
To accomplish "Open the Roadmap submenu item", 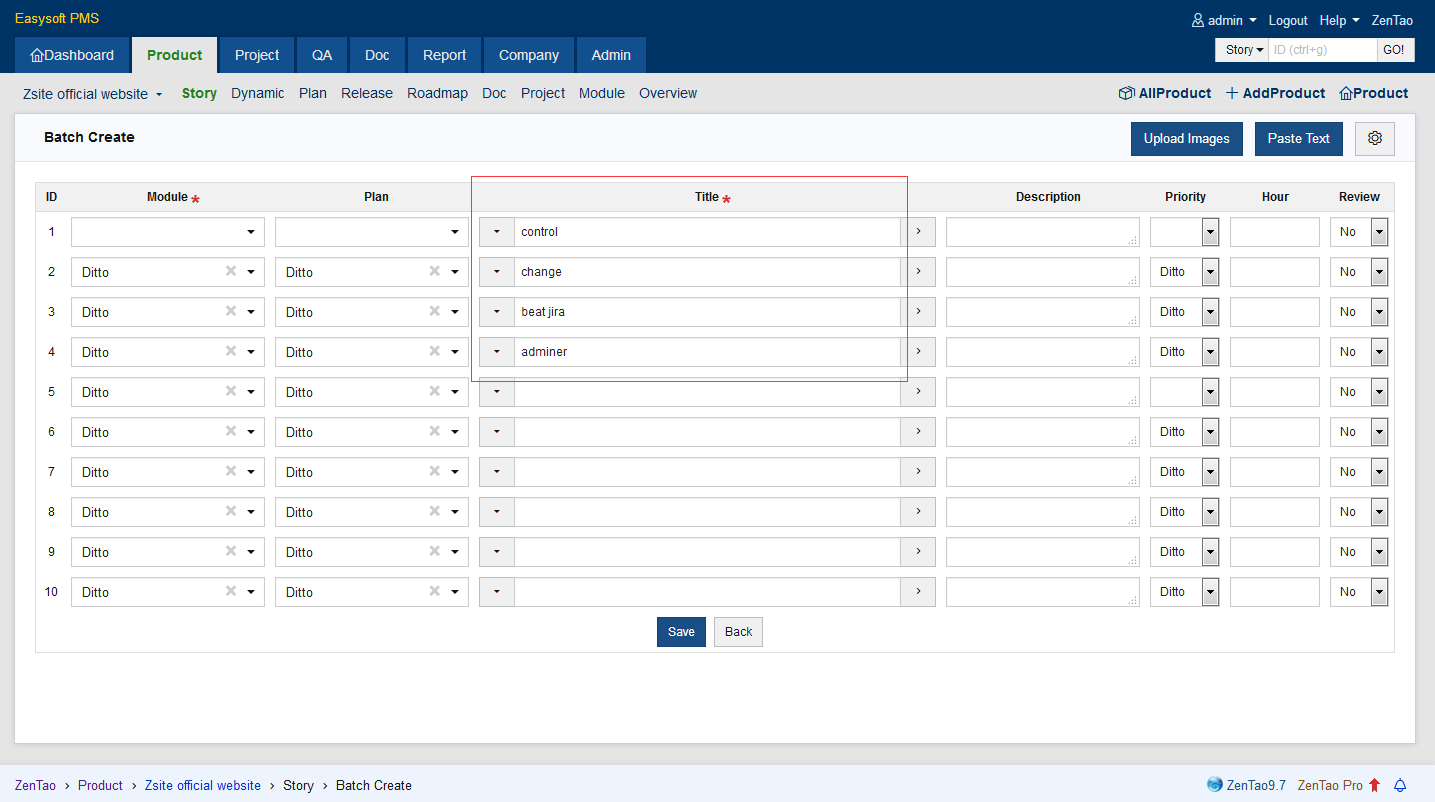I will (437, 93).
